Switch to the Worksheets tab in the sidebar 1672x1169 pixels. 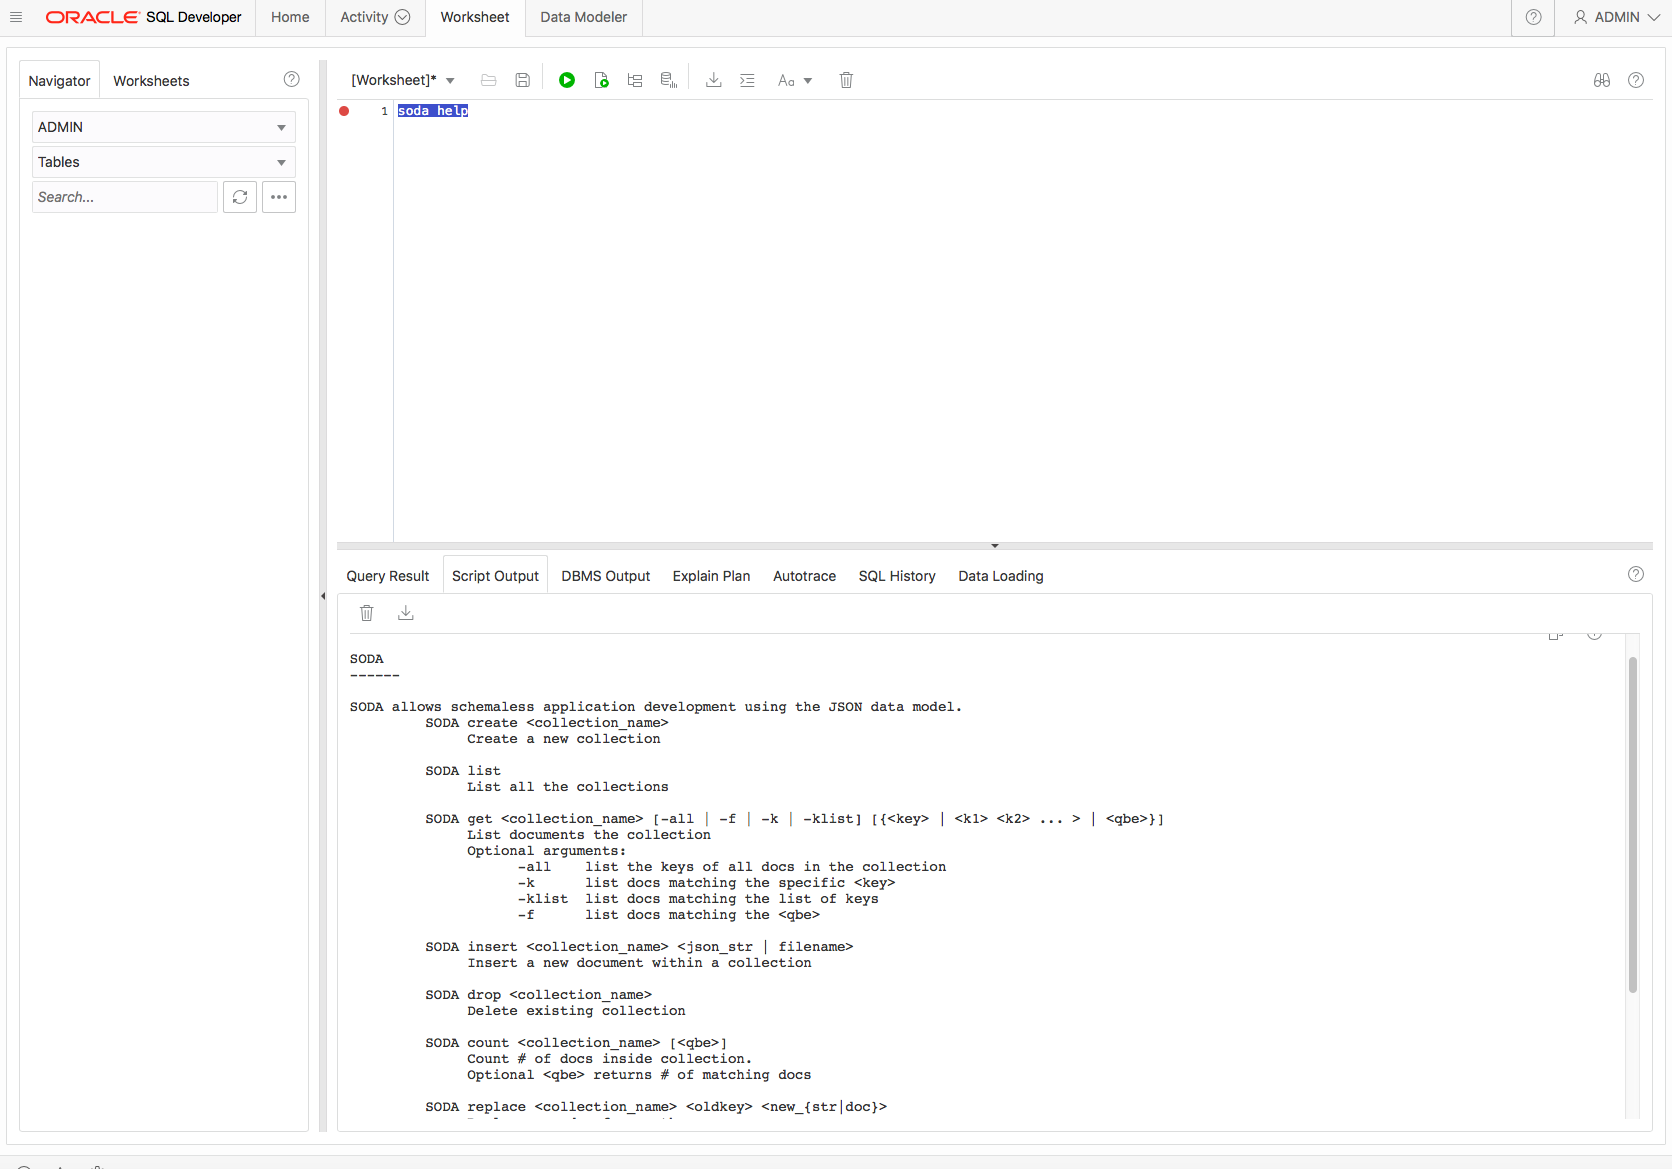[151, 80]
